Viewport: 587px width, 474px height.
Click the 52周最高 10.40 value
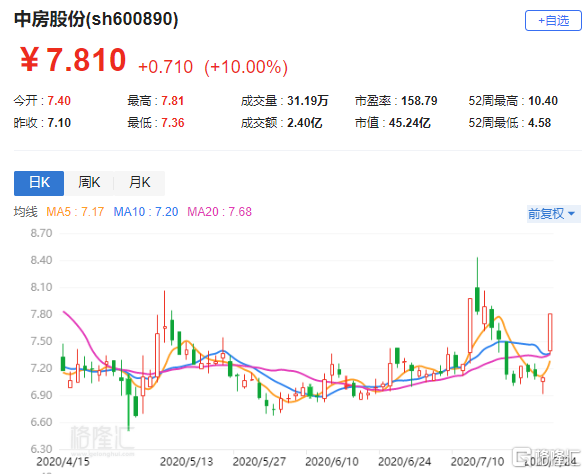[x=513, y=101]
